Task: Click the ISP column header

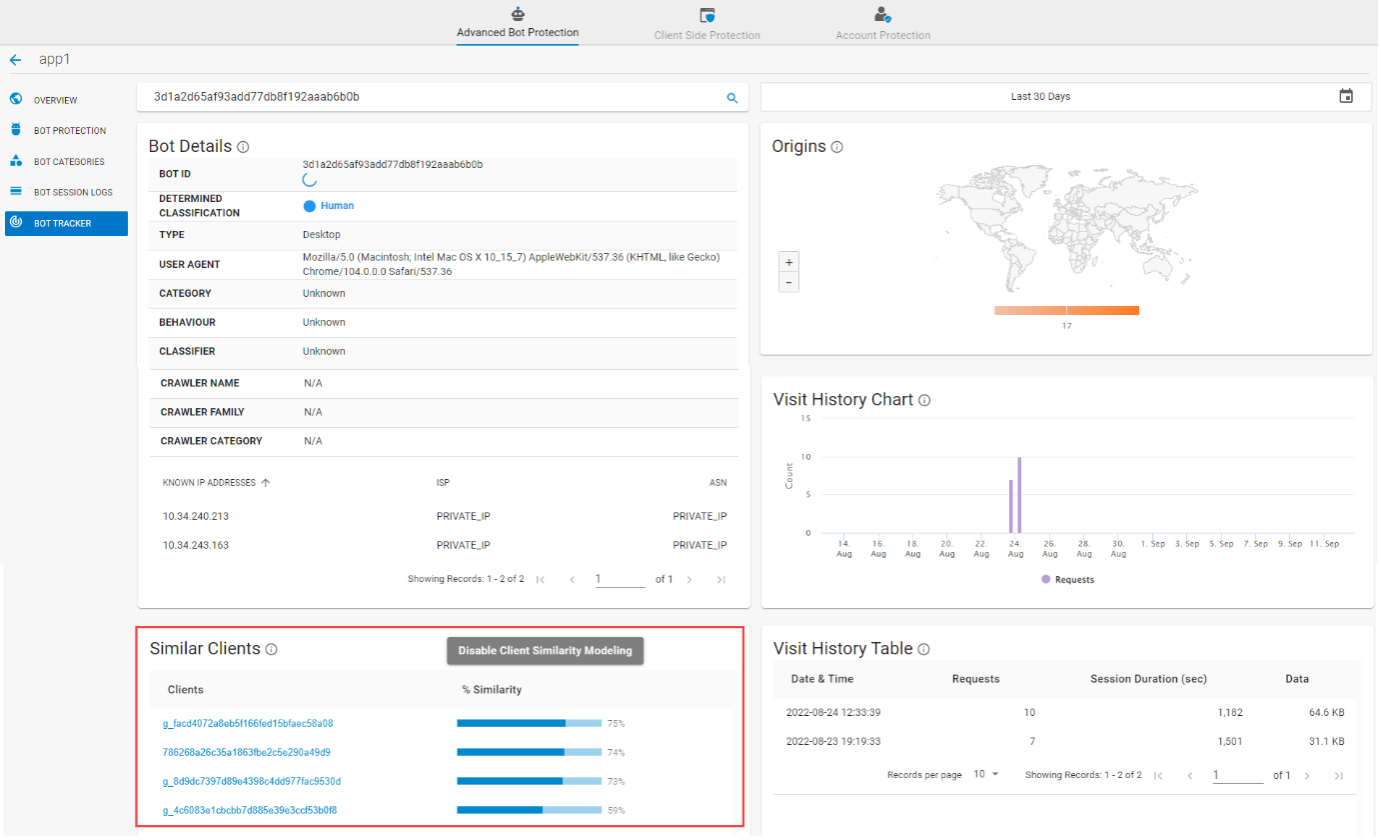Action: [x=443, y=482]
